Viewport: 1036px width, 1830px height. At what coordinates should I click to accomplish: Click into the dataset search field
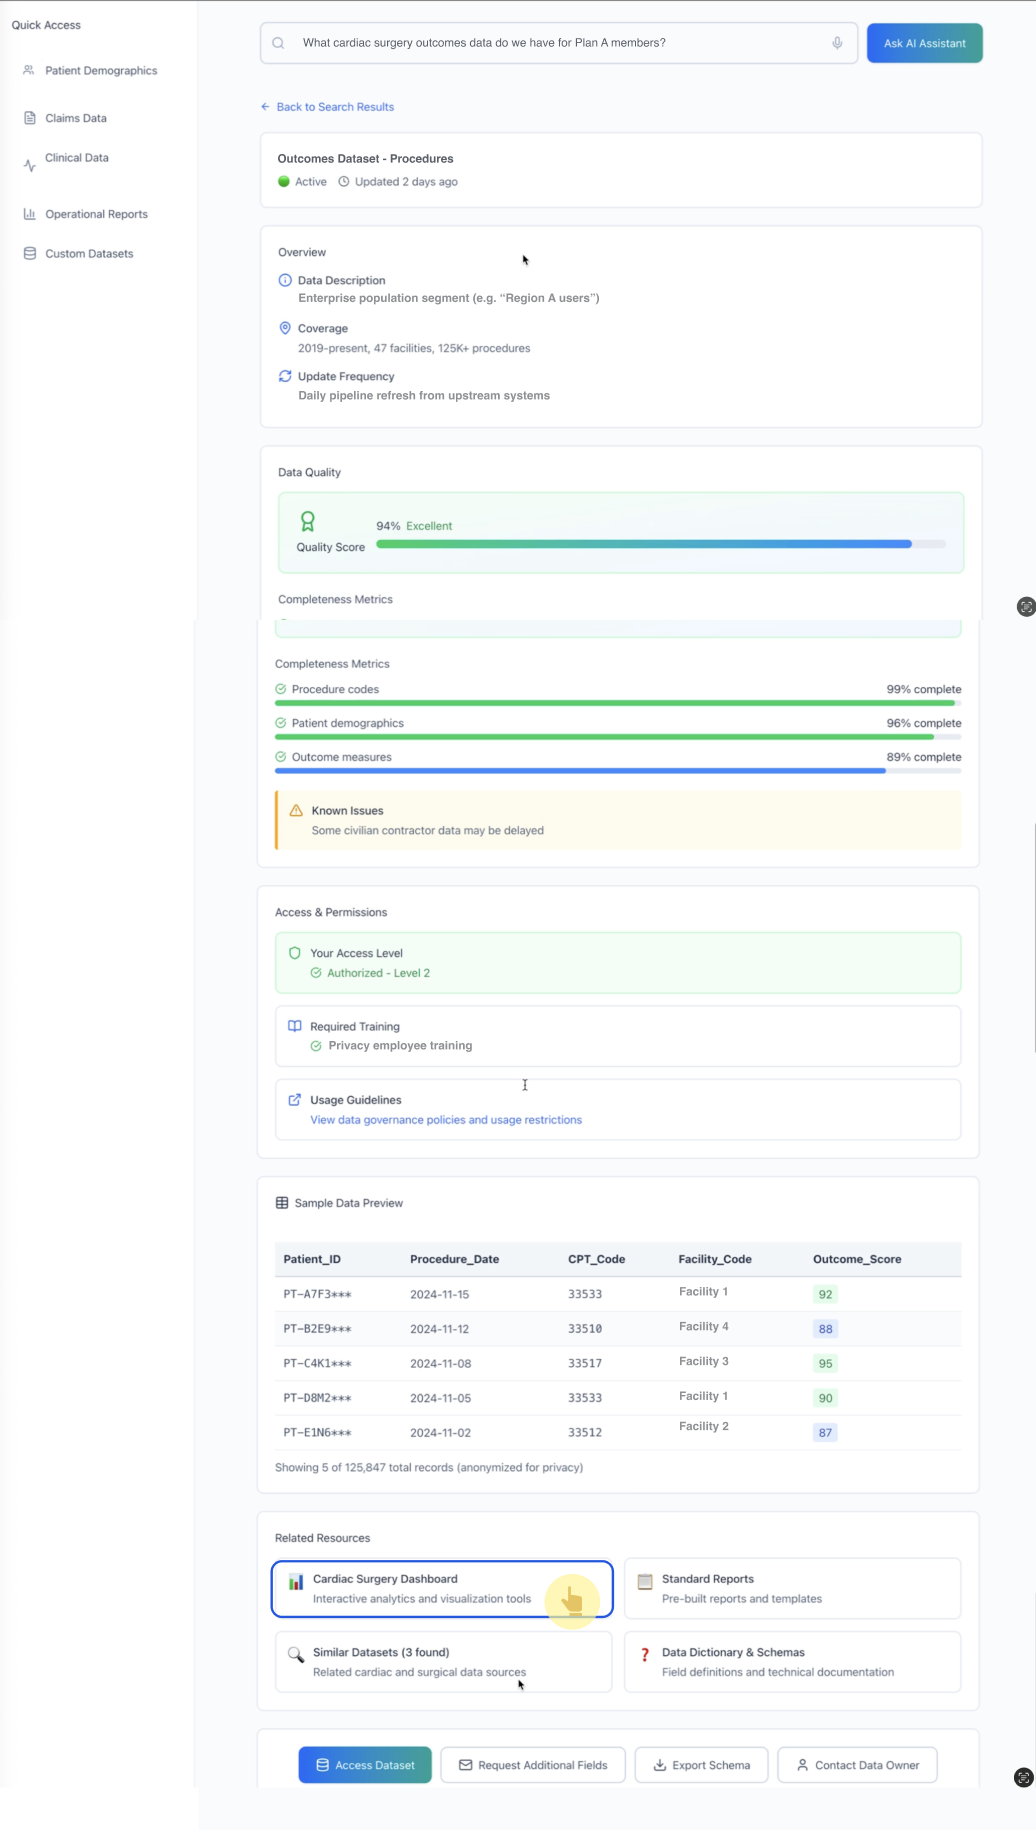coord(558,43)
